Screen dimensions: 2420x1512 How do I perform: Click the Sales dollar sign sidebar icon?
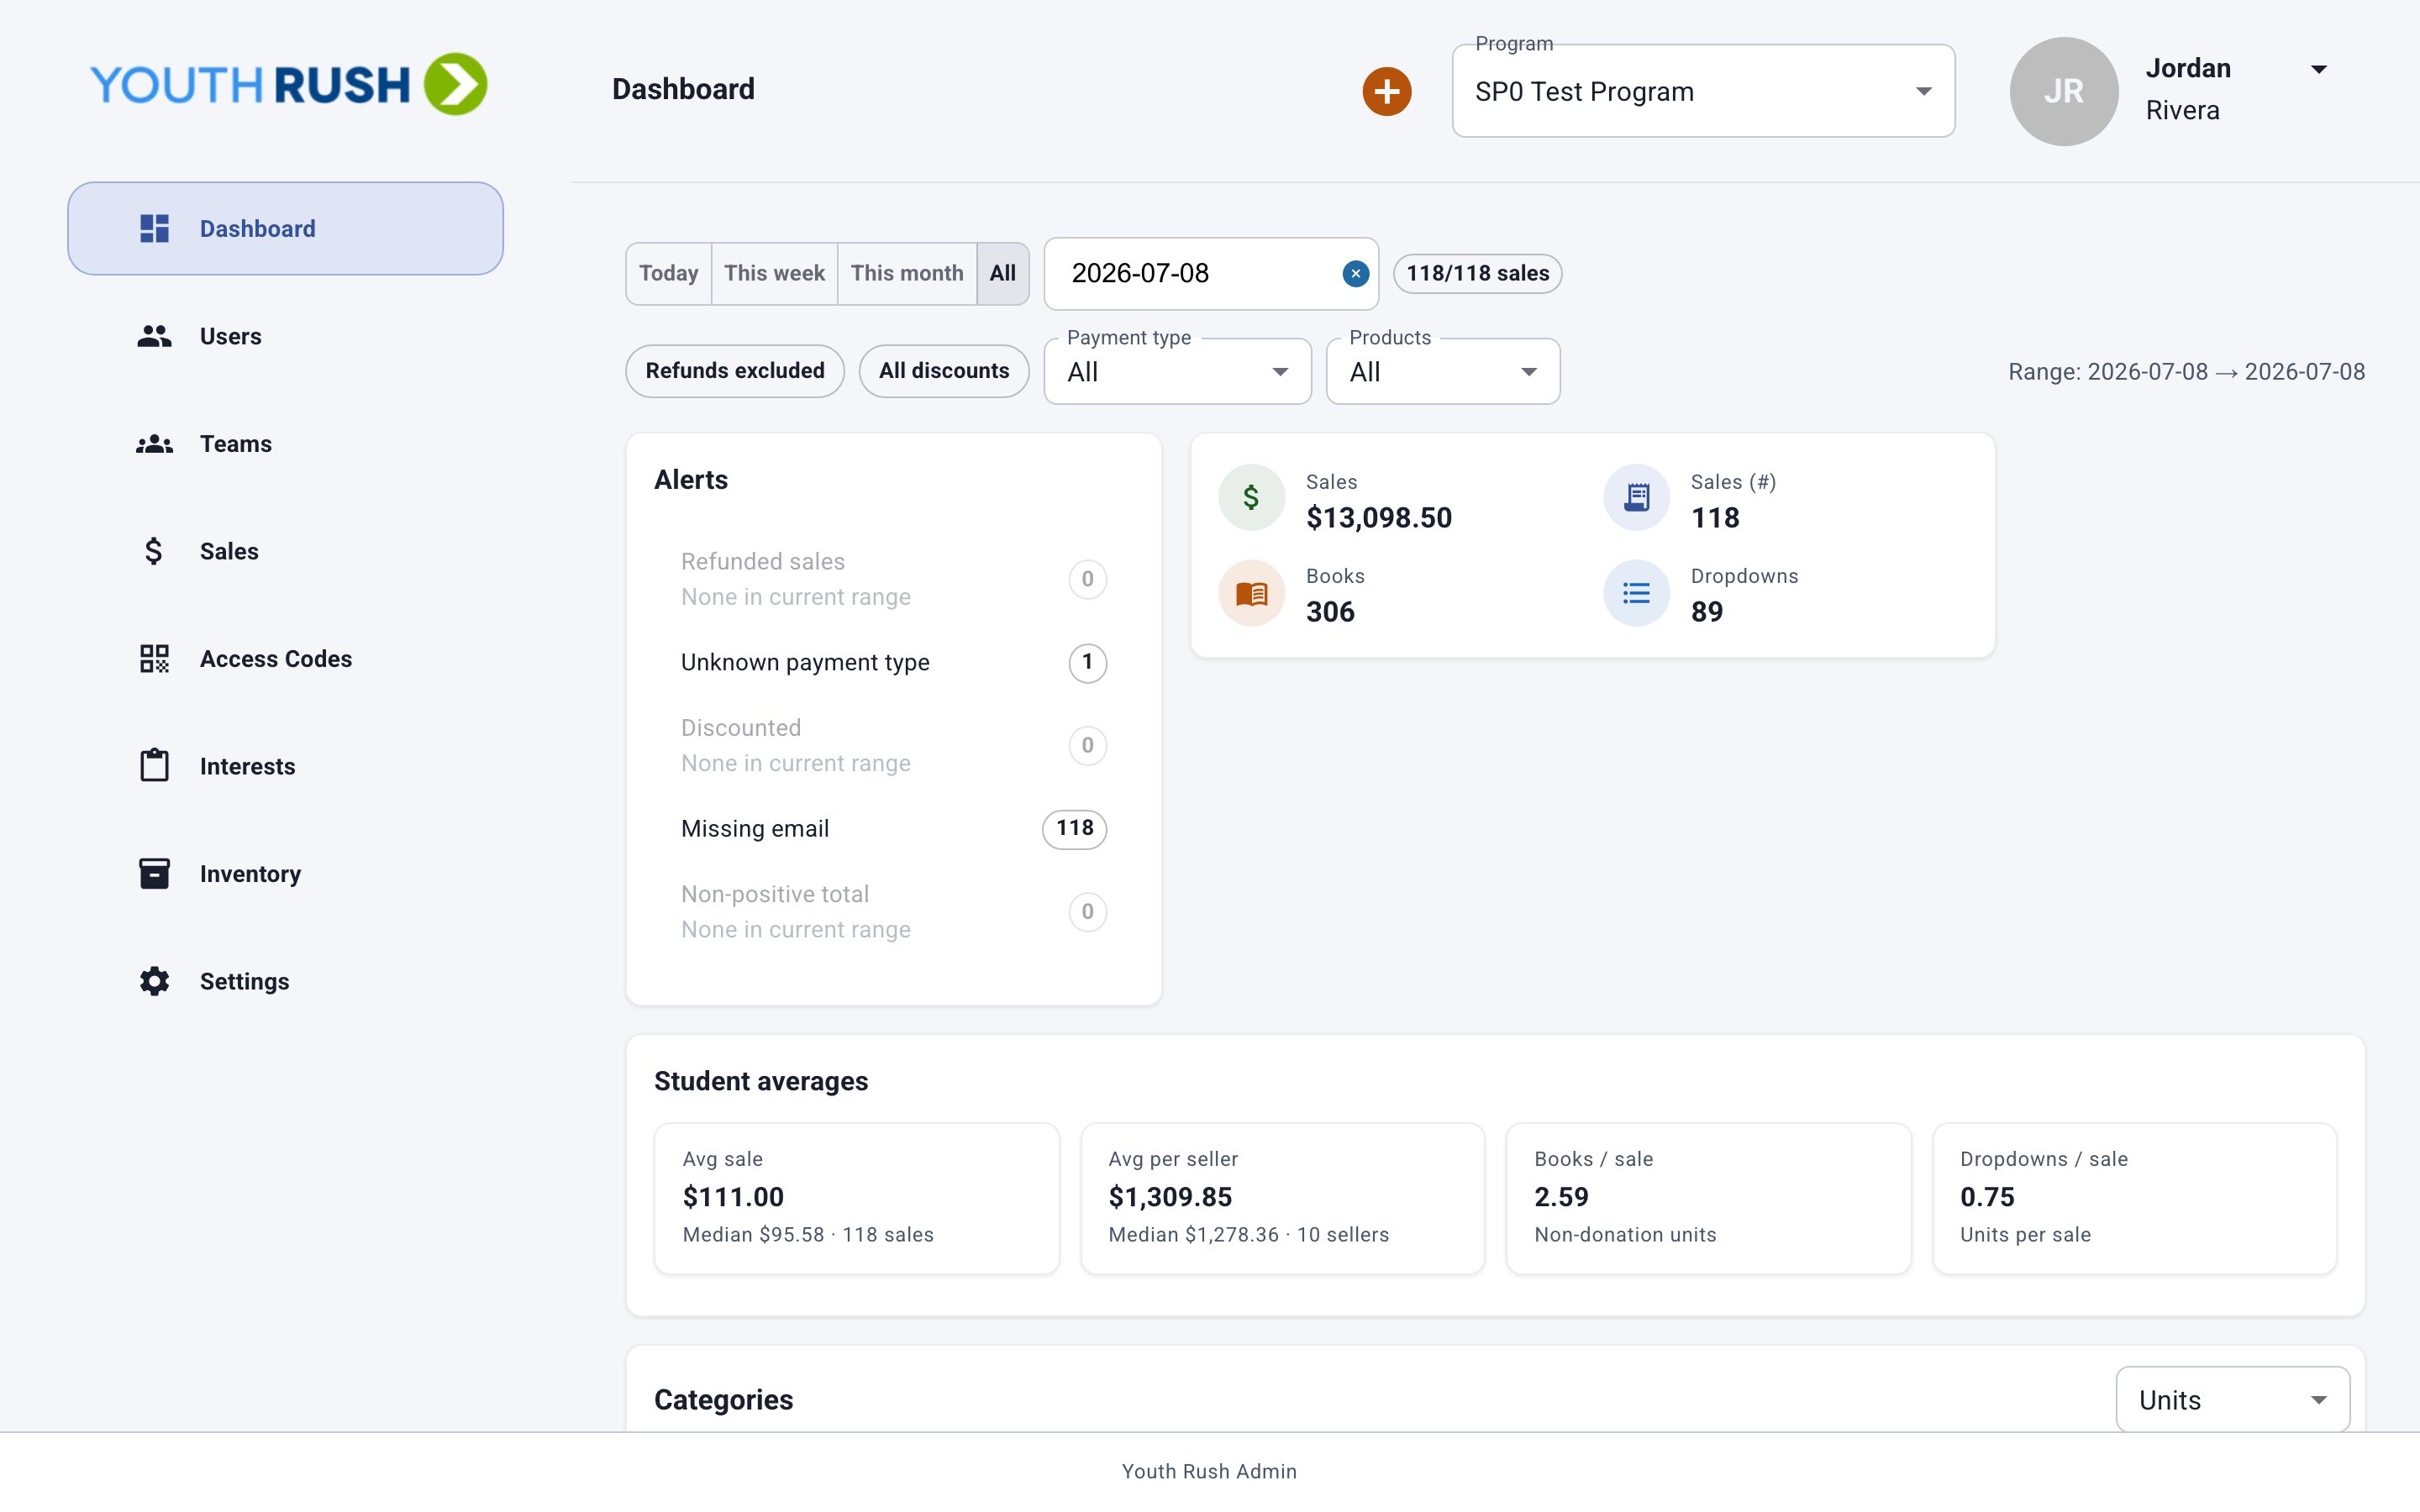point(153,551)
